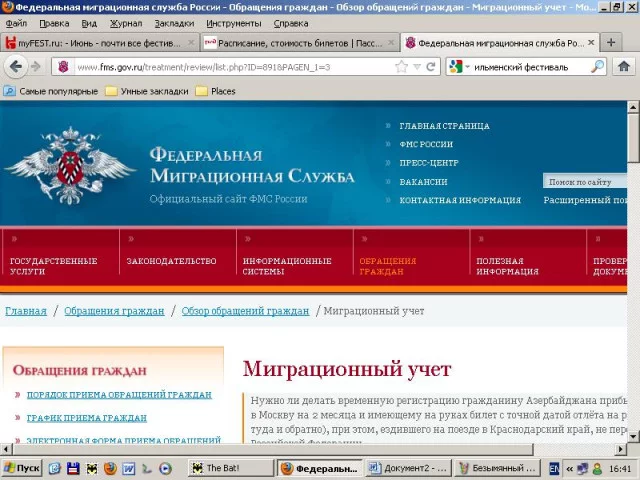
Task: Click the floppy disk quick launch icon
Action: tap(73, 468)
